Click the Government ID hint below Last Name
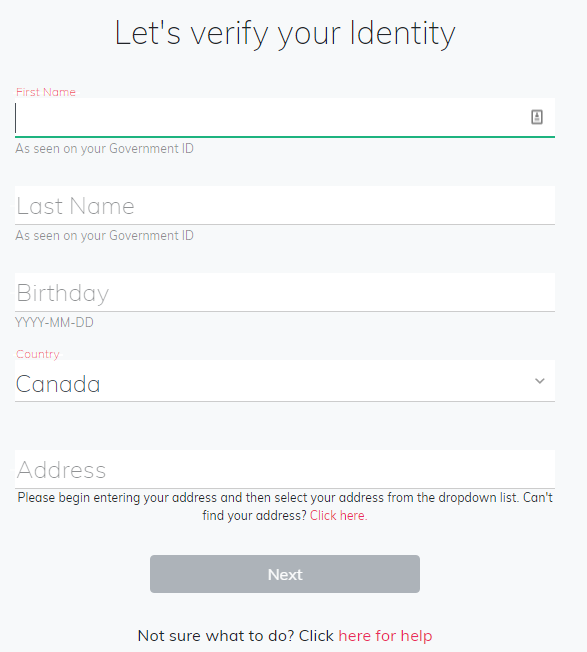Viewport: 587px width, 652px height. [104, 235]
